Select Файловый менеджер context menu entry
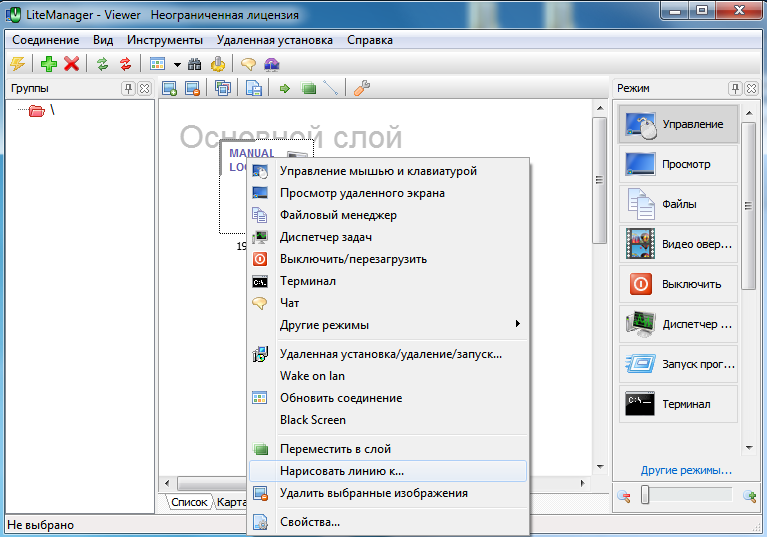 388,215
